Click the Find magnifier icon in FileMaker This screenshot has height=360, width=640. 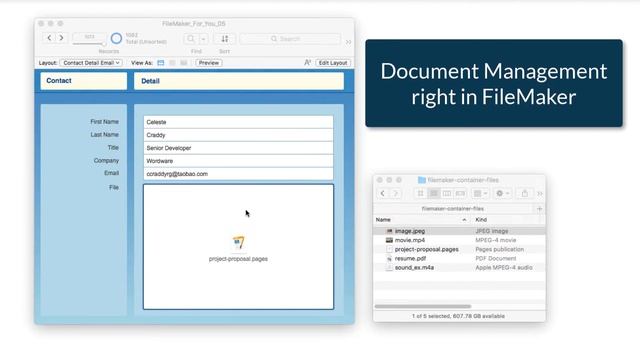click(191, 39)
